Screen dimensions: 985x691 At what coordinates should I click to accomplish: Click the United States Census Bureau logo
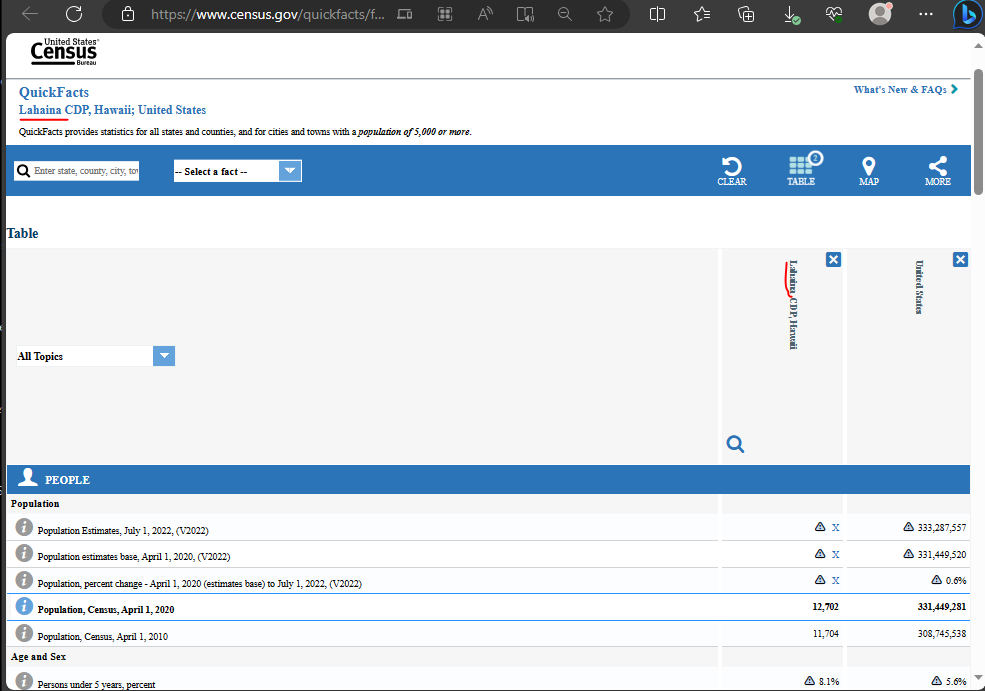click(x=65, y=52)
